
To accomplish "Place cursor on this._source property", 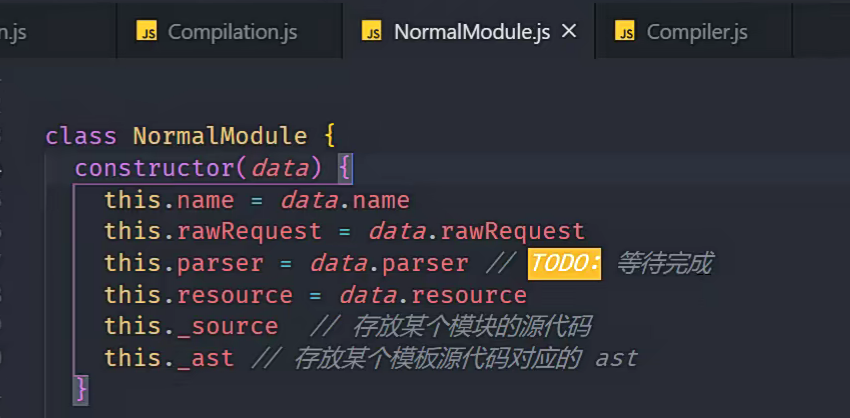I will point(227,326).
